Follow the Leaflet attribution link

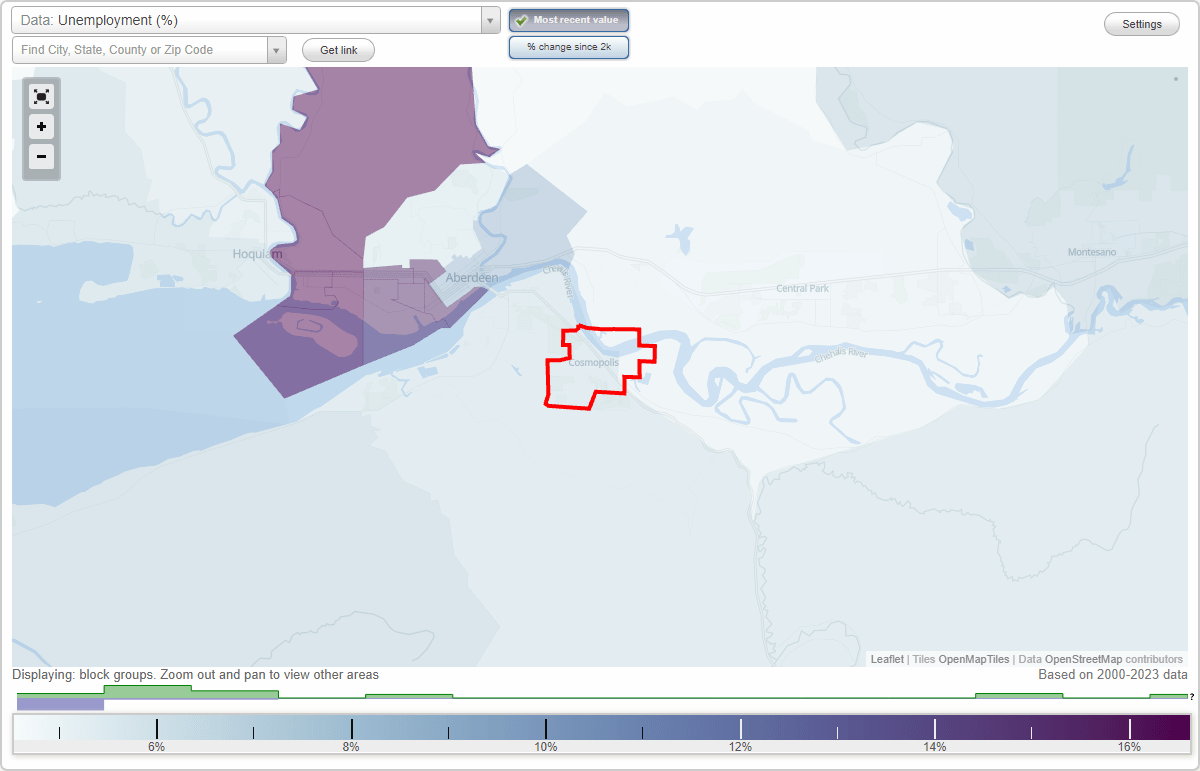pos(887,659)
